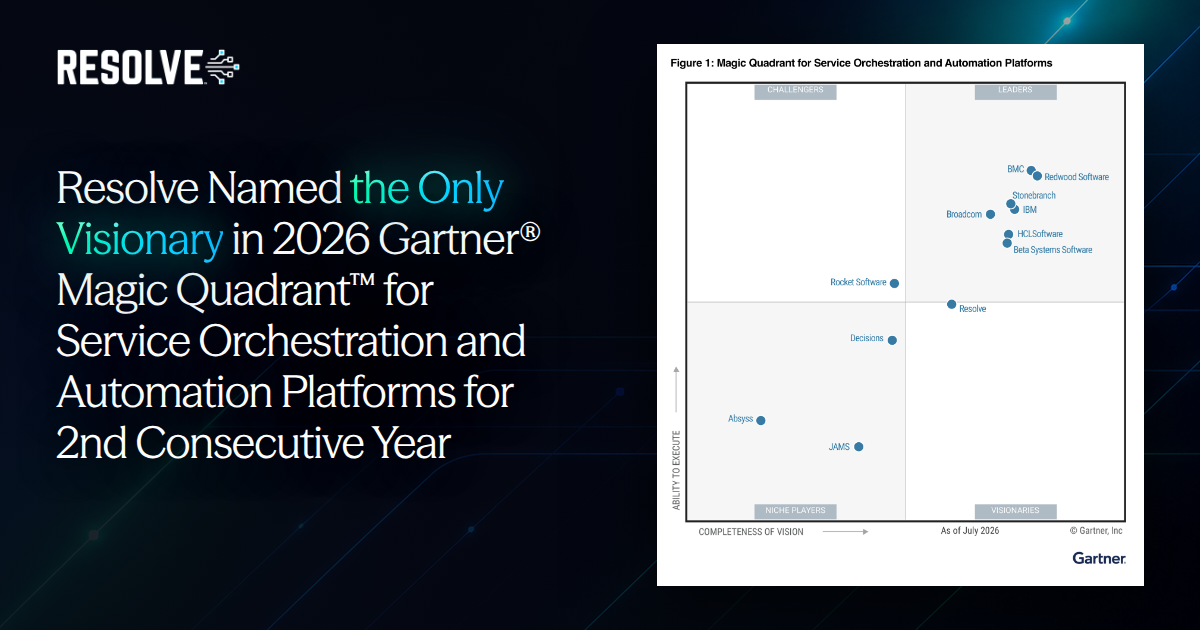Click the Resolve label in the quadrant
The height and width of the screenshot is (630, 1200).
(972, 309)
